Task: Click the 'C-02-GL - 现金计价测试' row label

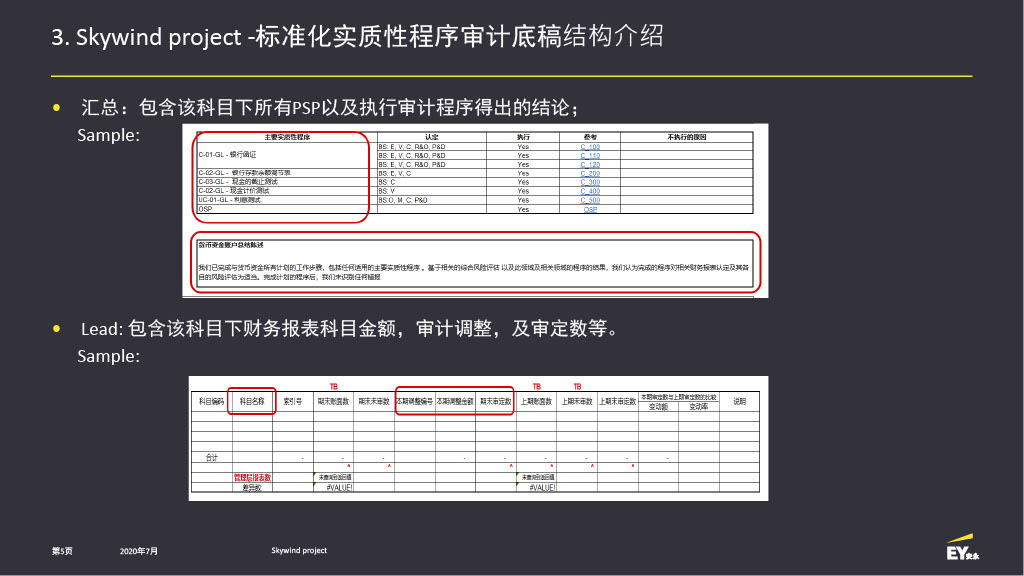Action: pyautogui.click(x=234, y=191)
